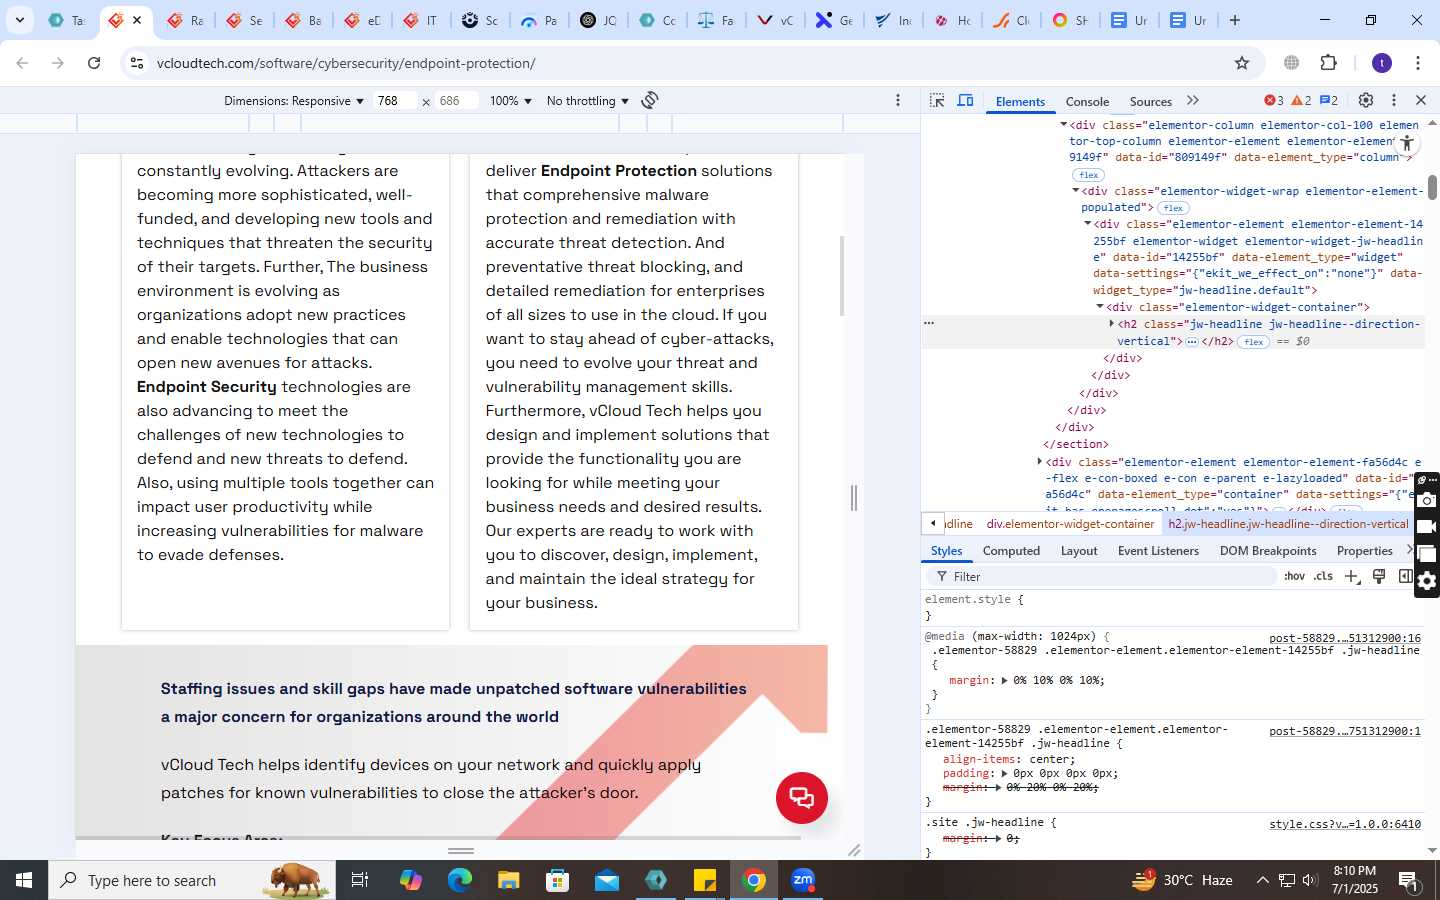The image size is (1440, 900).
Task: Click the video record icon on side toolbar
Action: (x=1427, y=527)
